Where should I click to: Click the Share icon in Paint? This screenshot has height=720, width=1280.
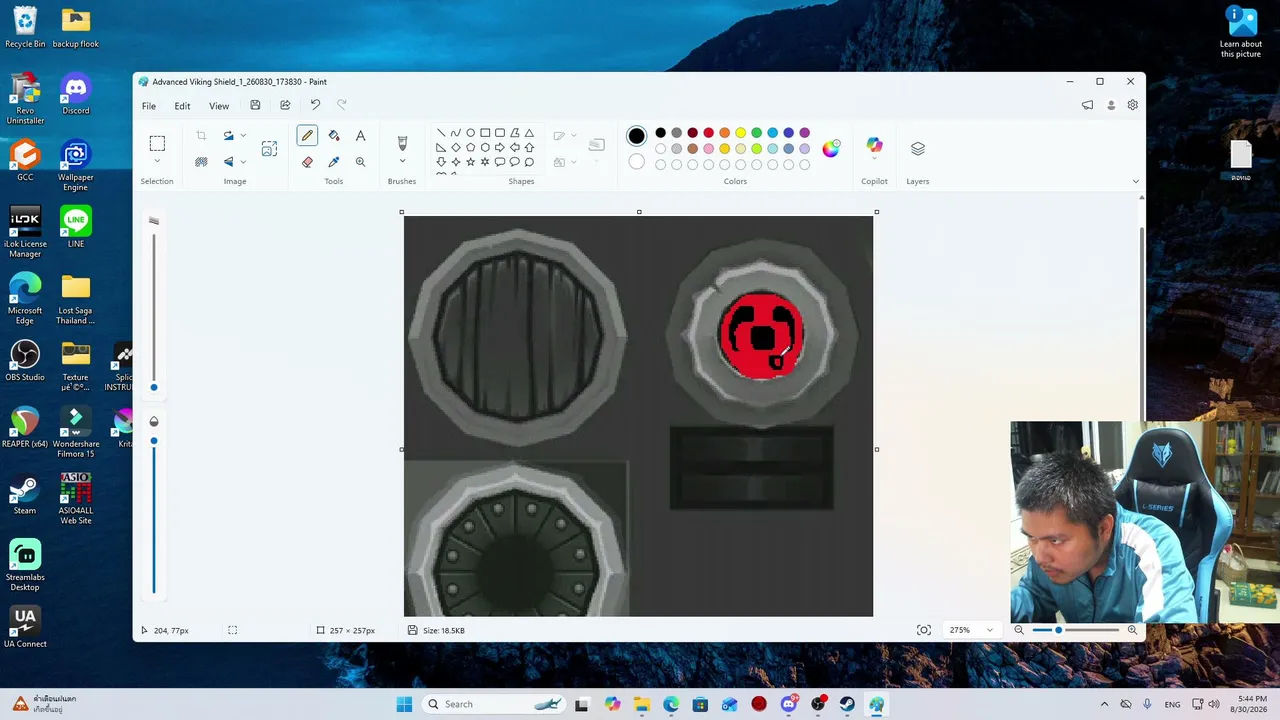point(285,105)
